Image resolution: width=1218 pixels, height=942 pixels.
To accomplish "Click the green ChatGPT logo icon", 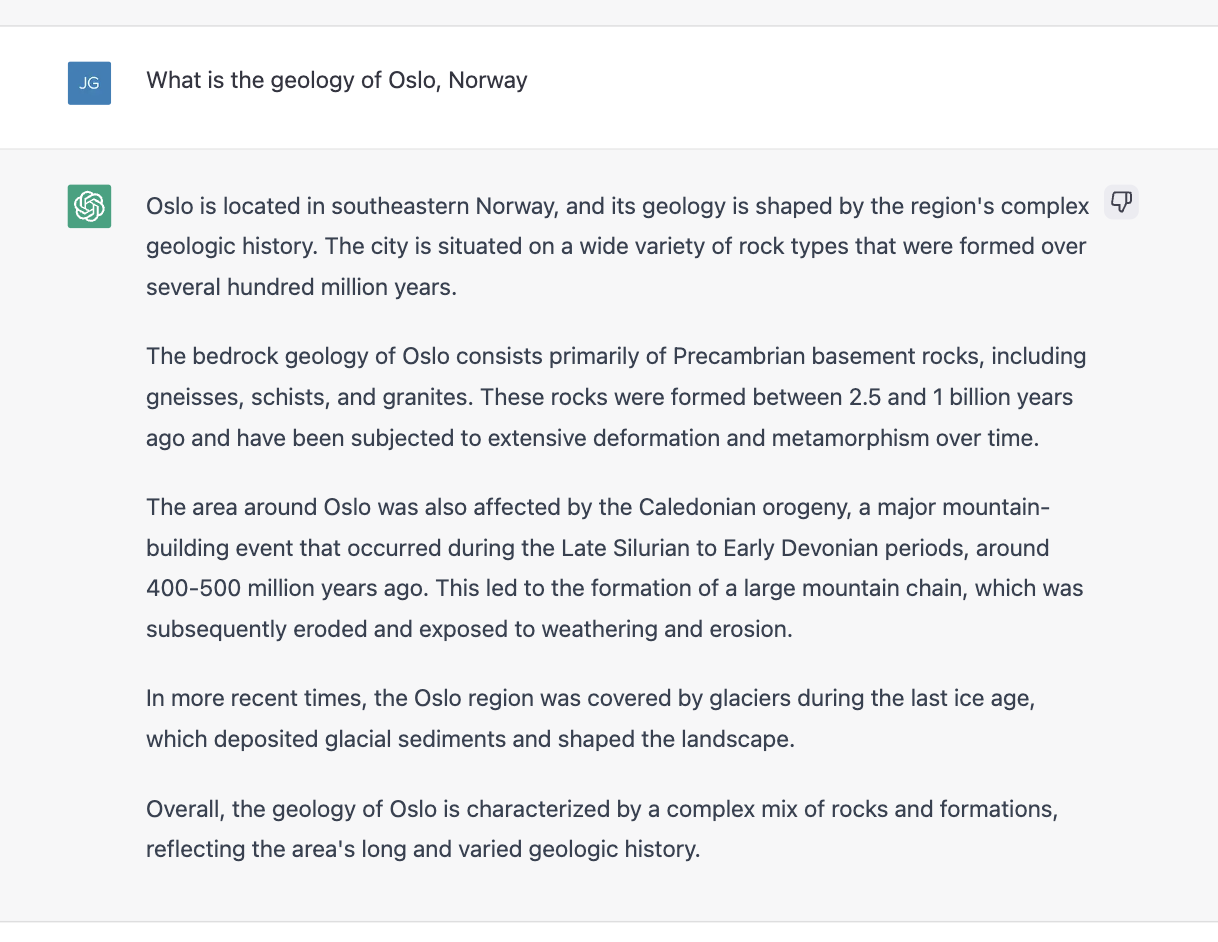I will click(x=89, y=206).
